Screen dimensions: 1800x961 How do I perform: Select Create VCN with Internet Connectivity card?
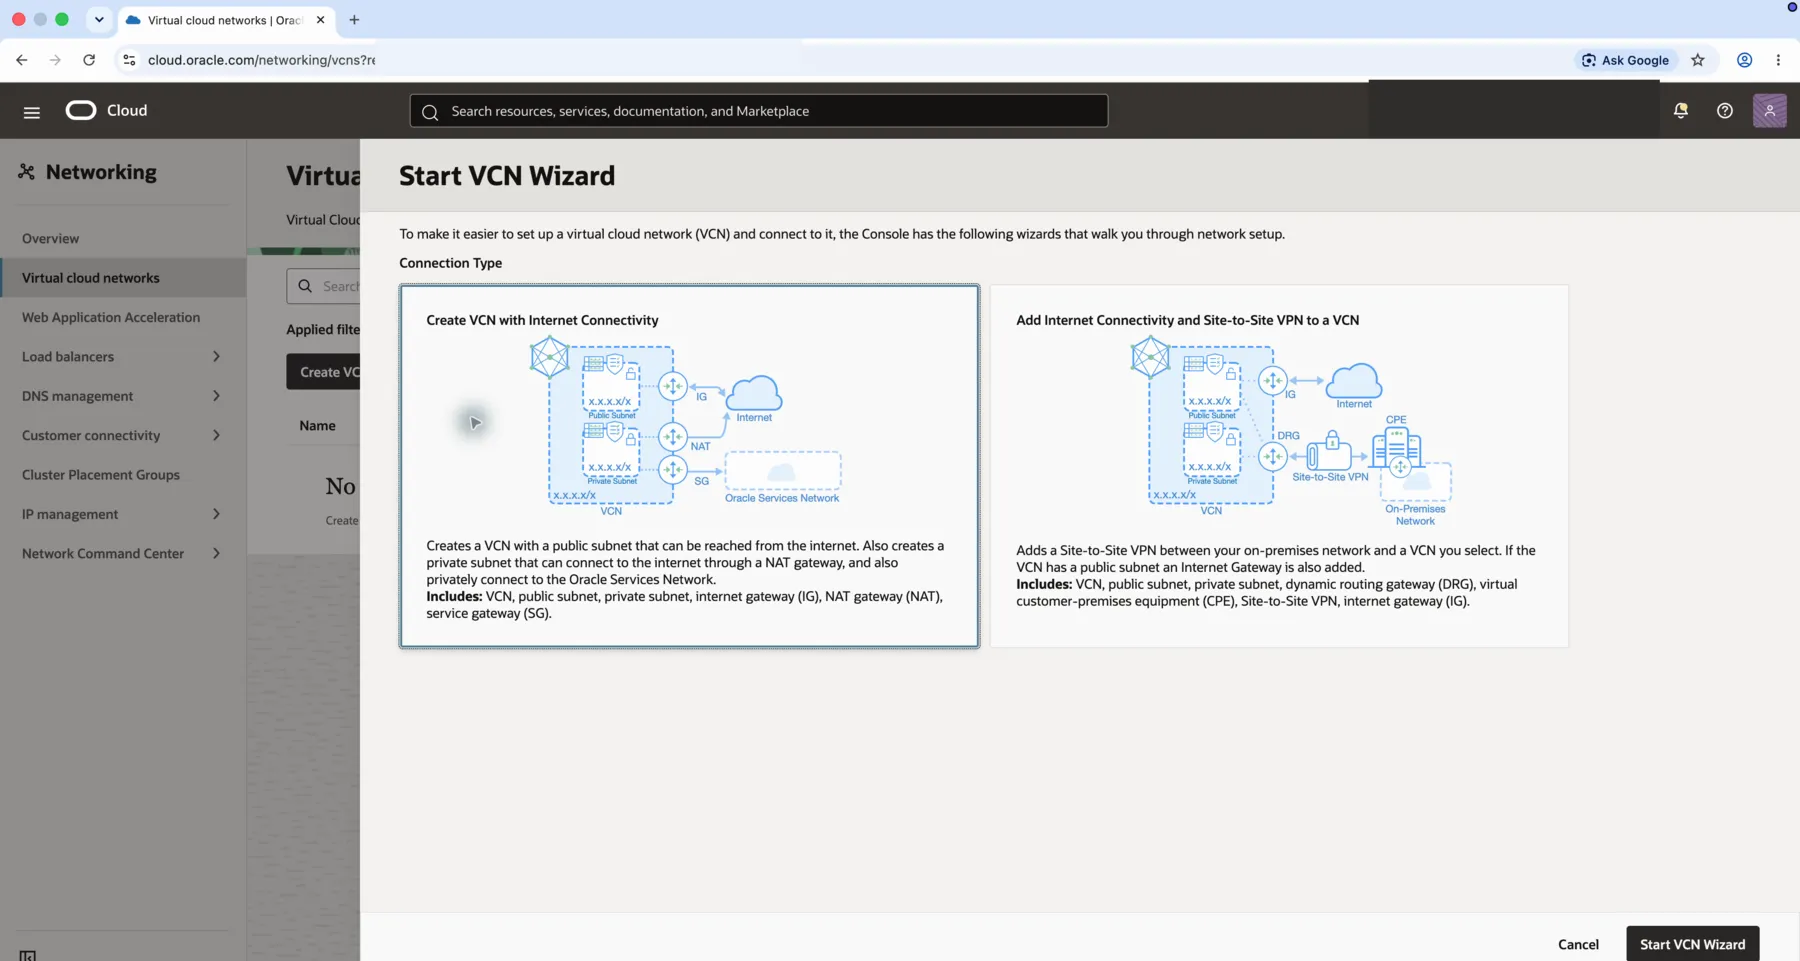(689, 466)
